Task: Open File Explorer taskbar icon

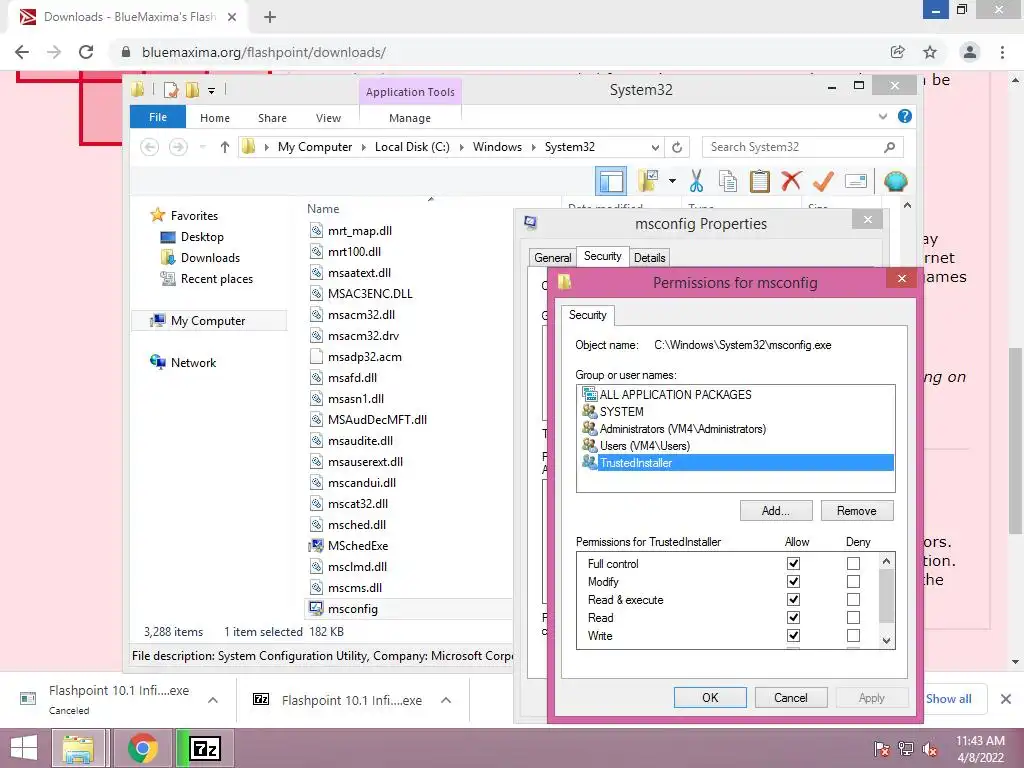Action: (78, 748)
